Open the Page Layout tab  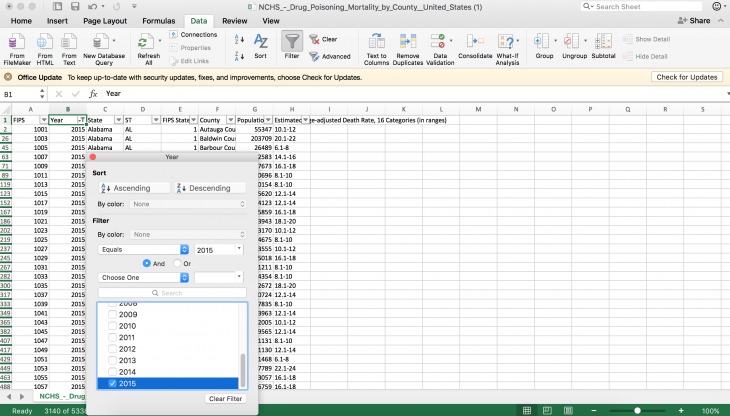coord(107,20)
